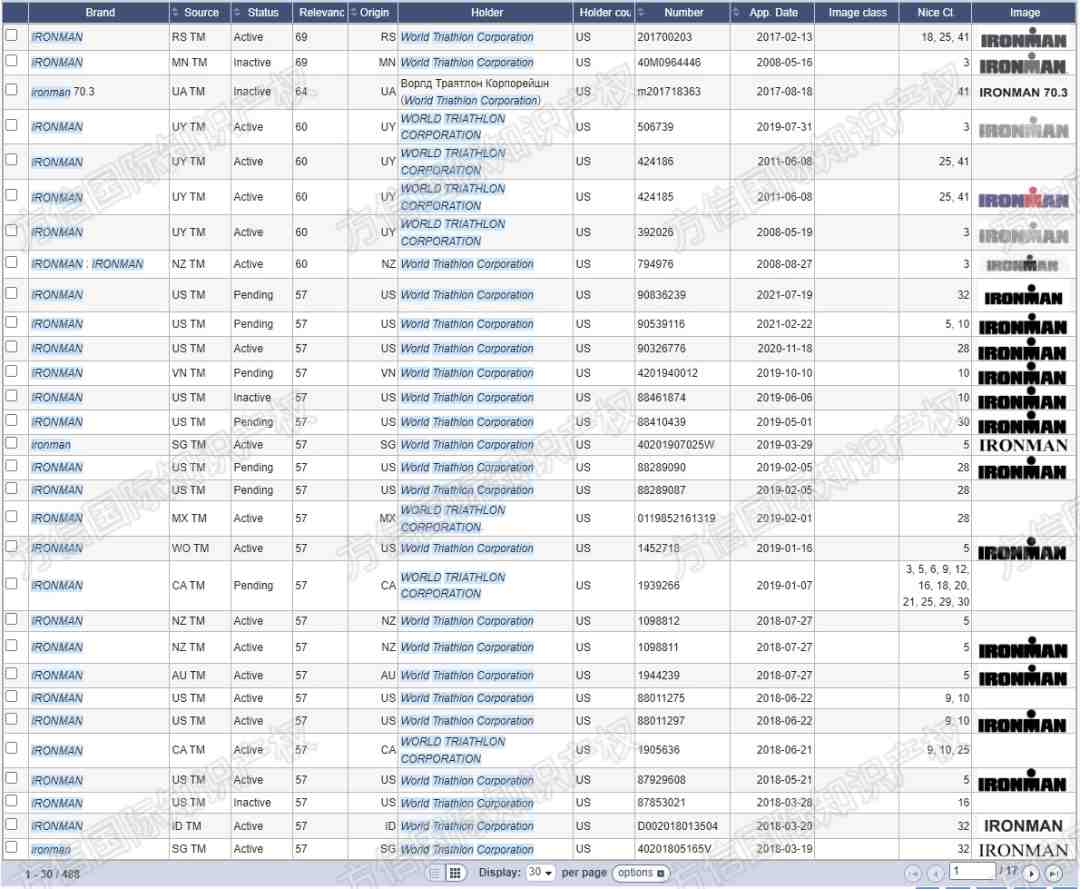Viewport: 1080px width, 889px height.
Task: Select the checkbox for number D002018013504
Action: pos(12,824)
